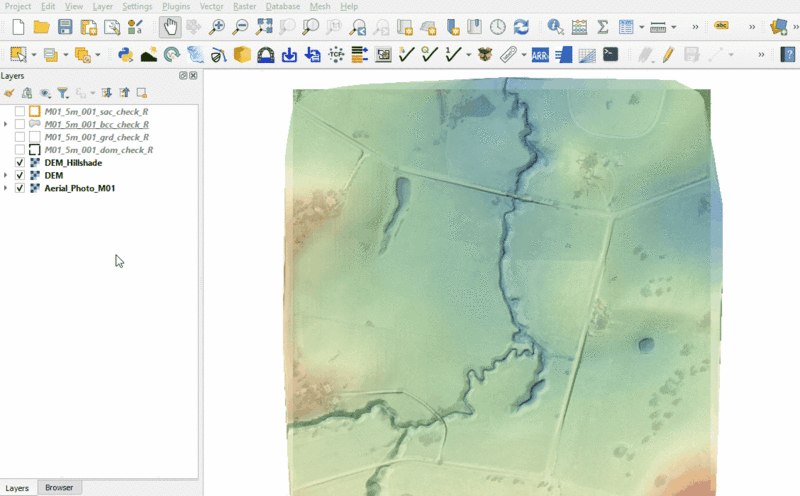This screenshot has height=496, width=800.
Task: Click the Save Project floppy icon
Action: (x=65, y=27)
